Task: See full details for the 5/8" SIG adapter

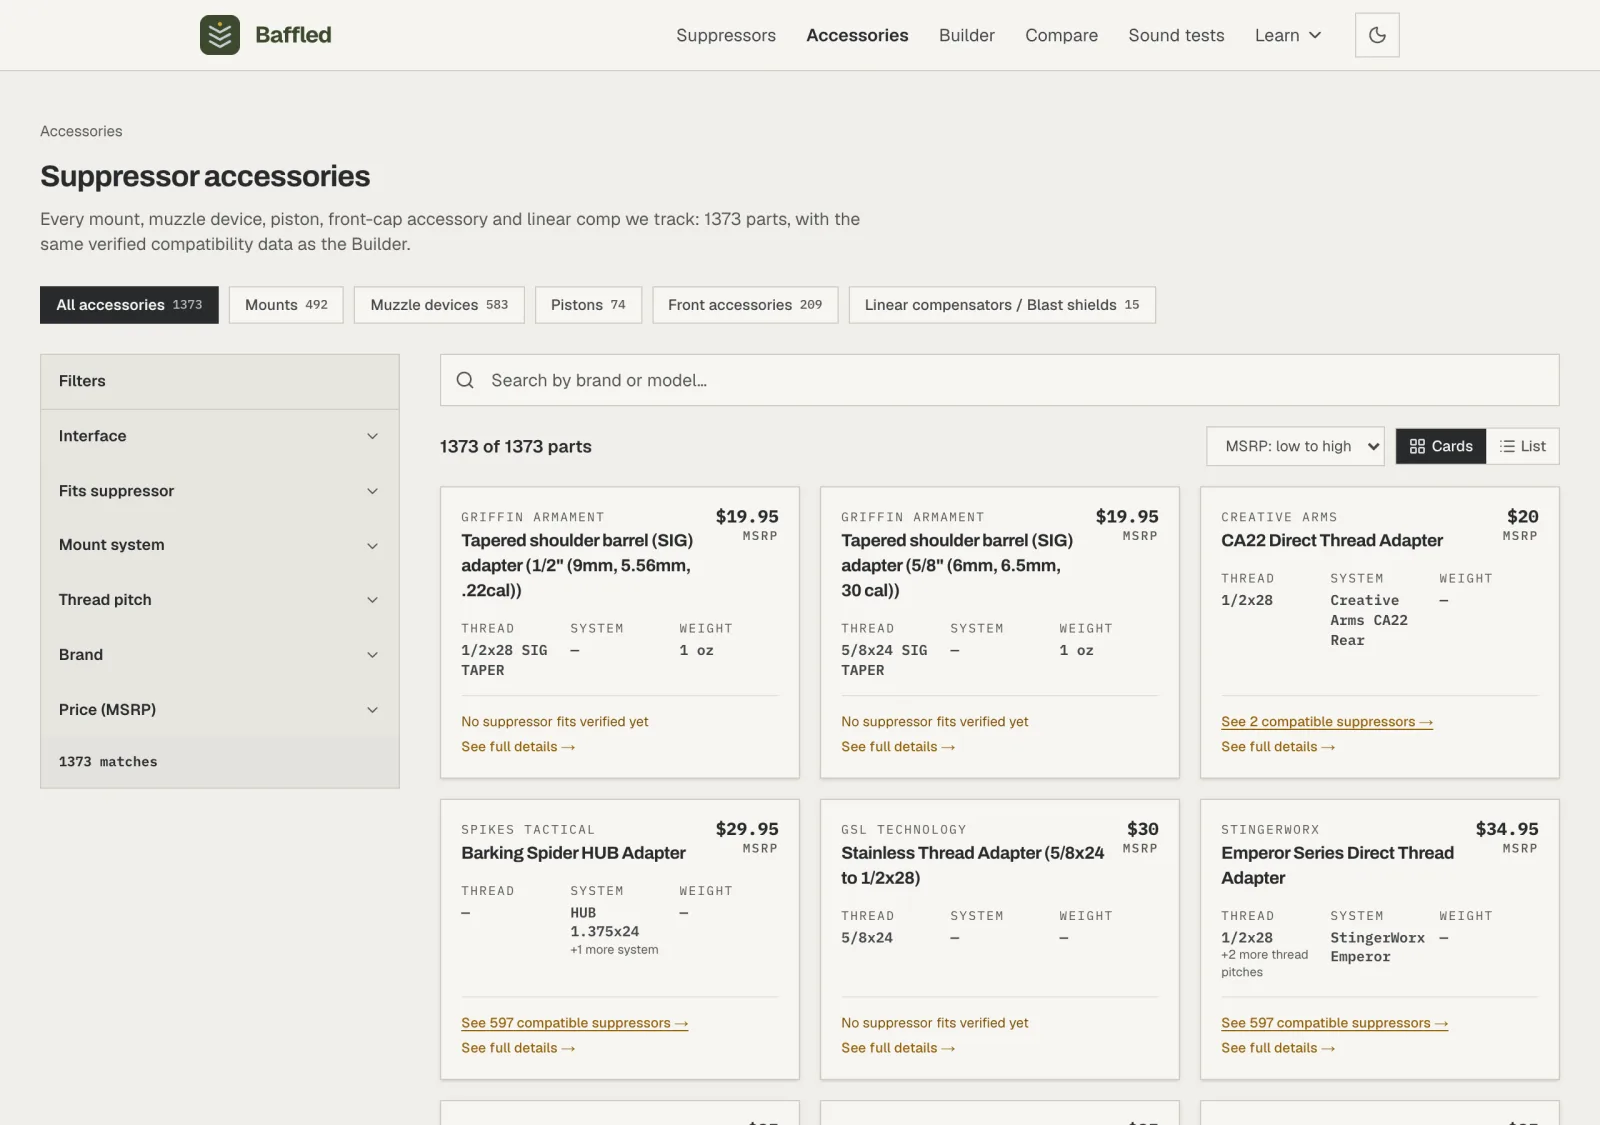Action: tap(898, 747)
